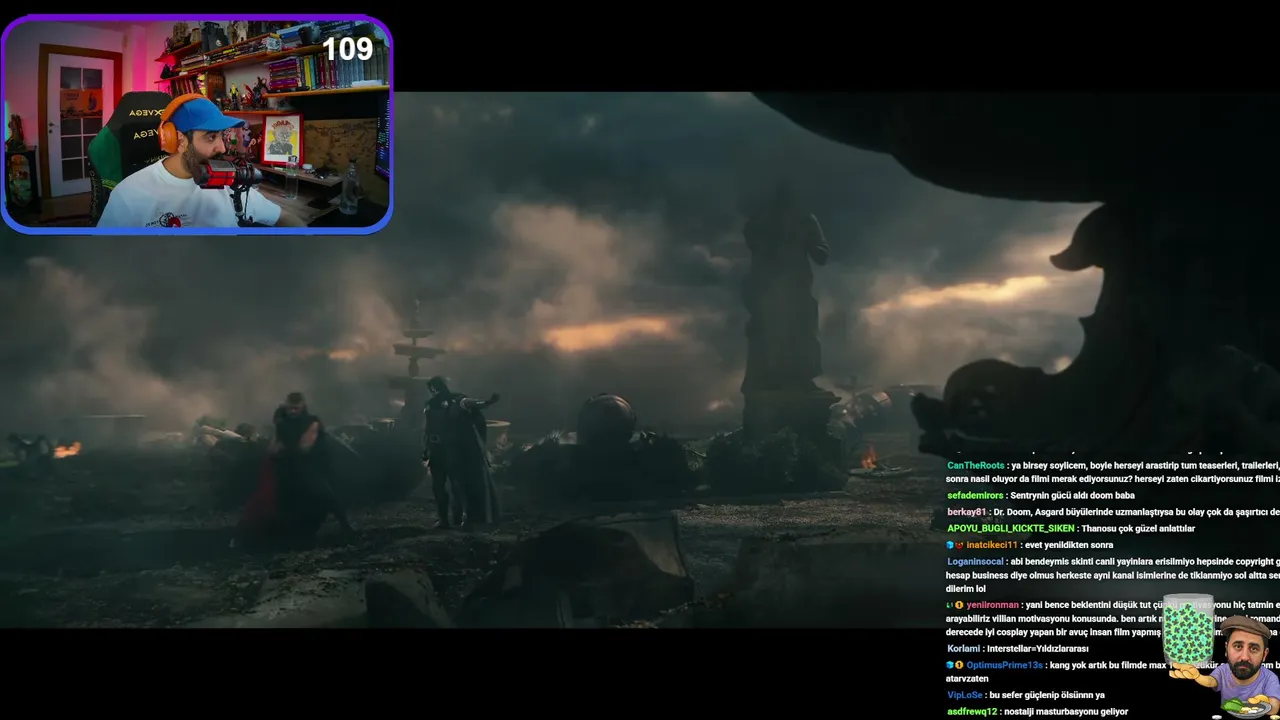
Task: Open chat user sefademirors
Action: click(x=976, y=495)
